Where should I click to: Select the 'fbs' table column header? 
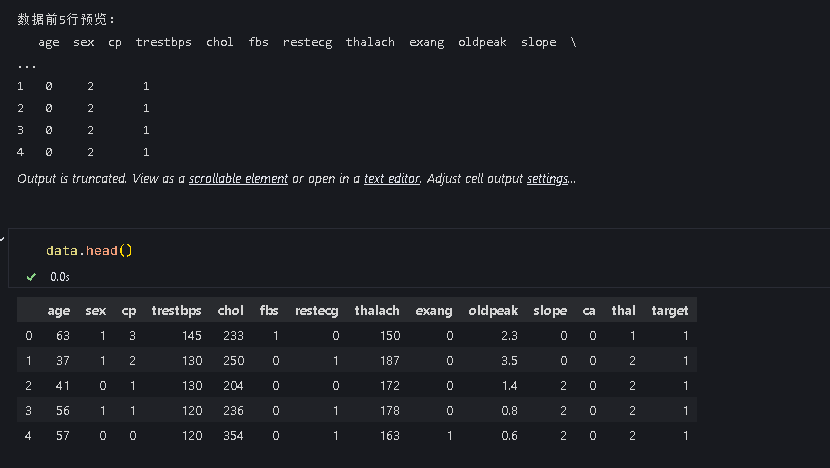[x=269, y=310]
